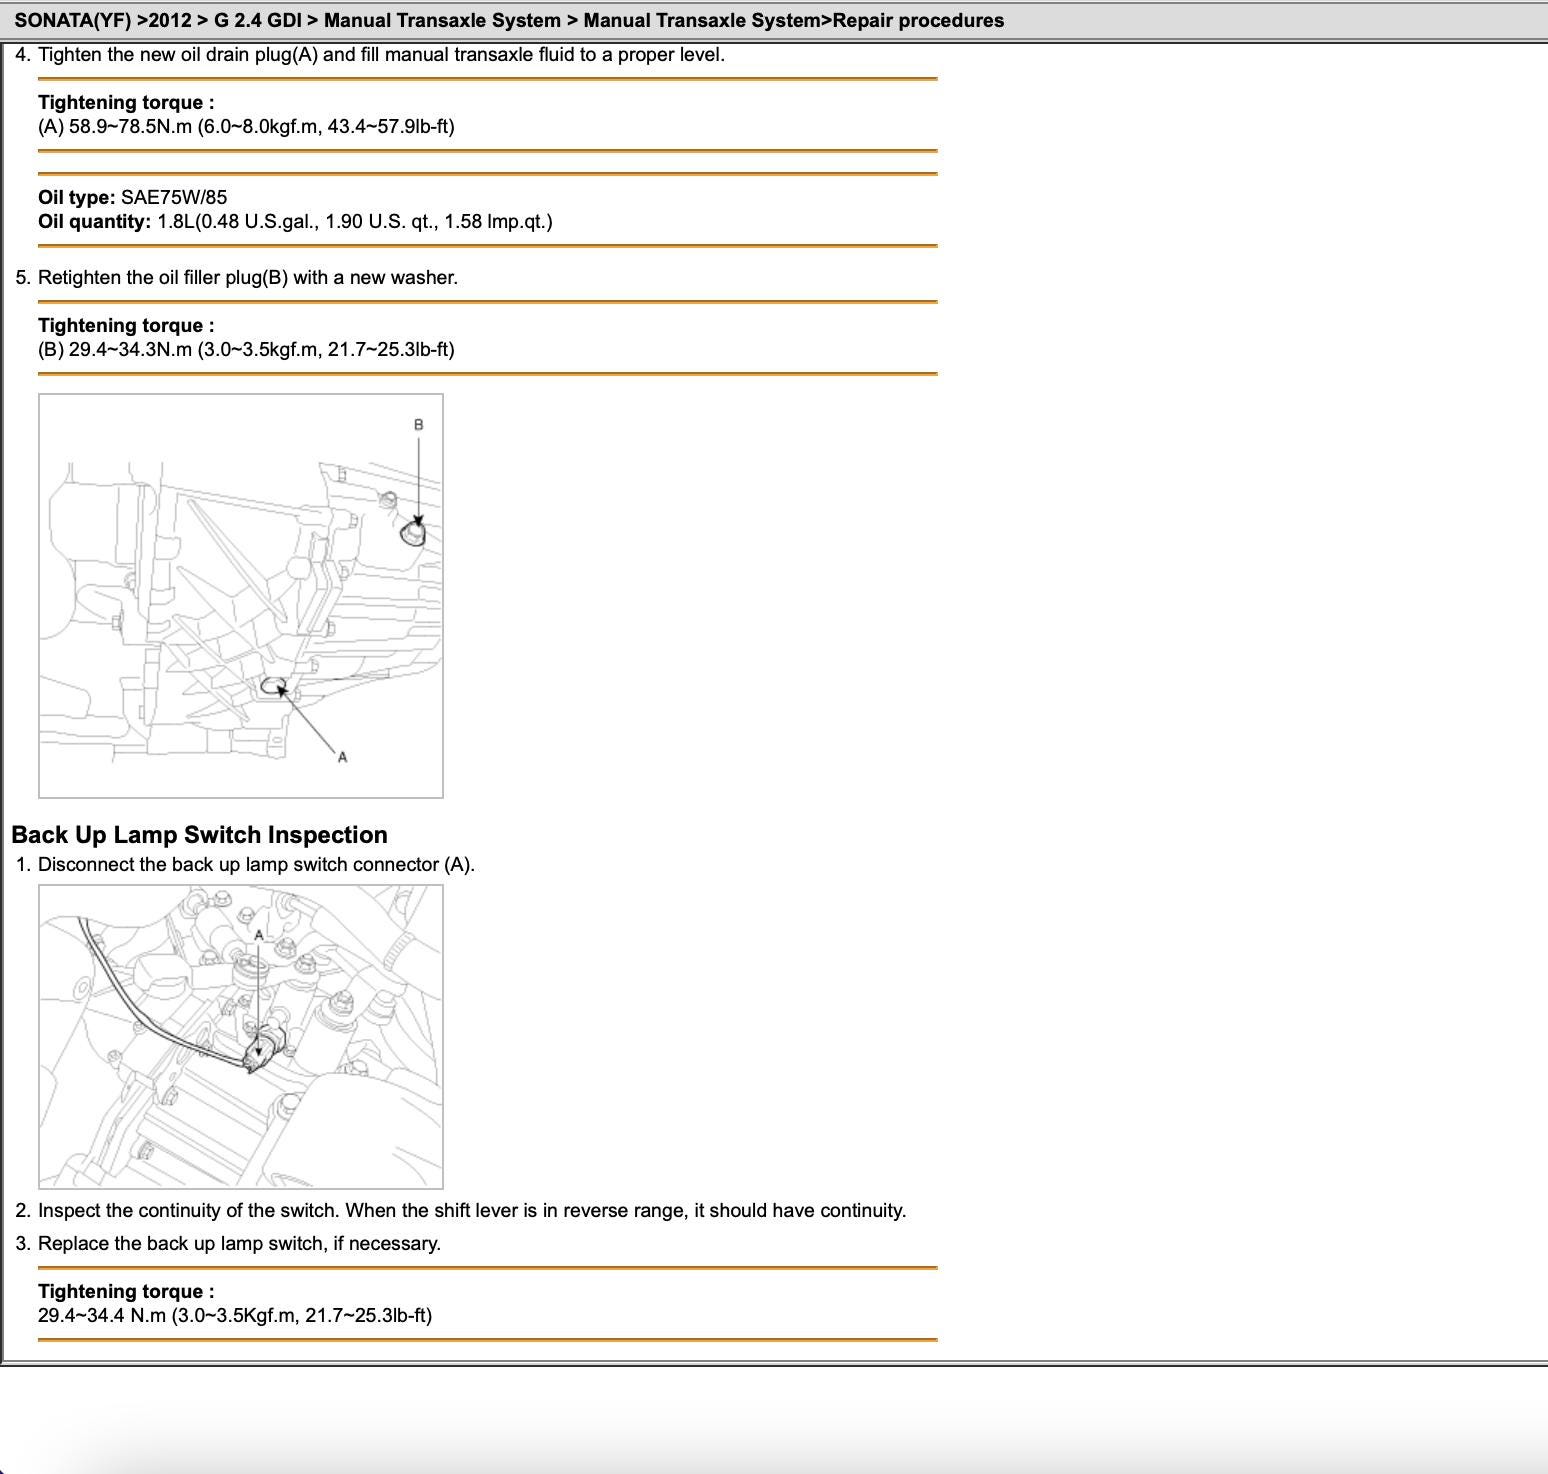
Task: Click the circled oil filler plug in diagram
Action: 412,533
